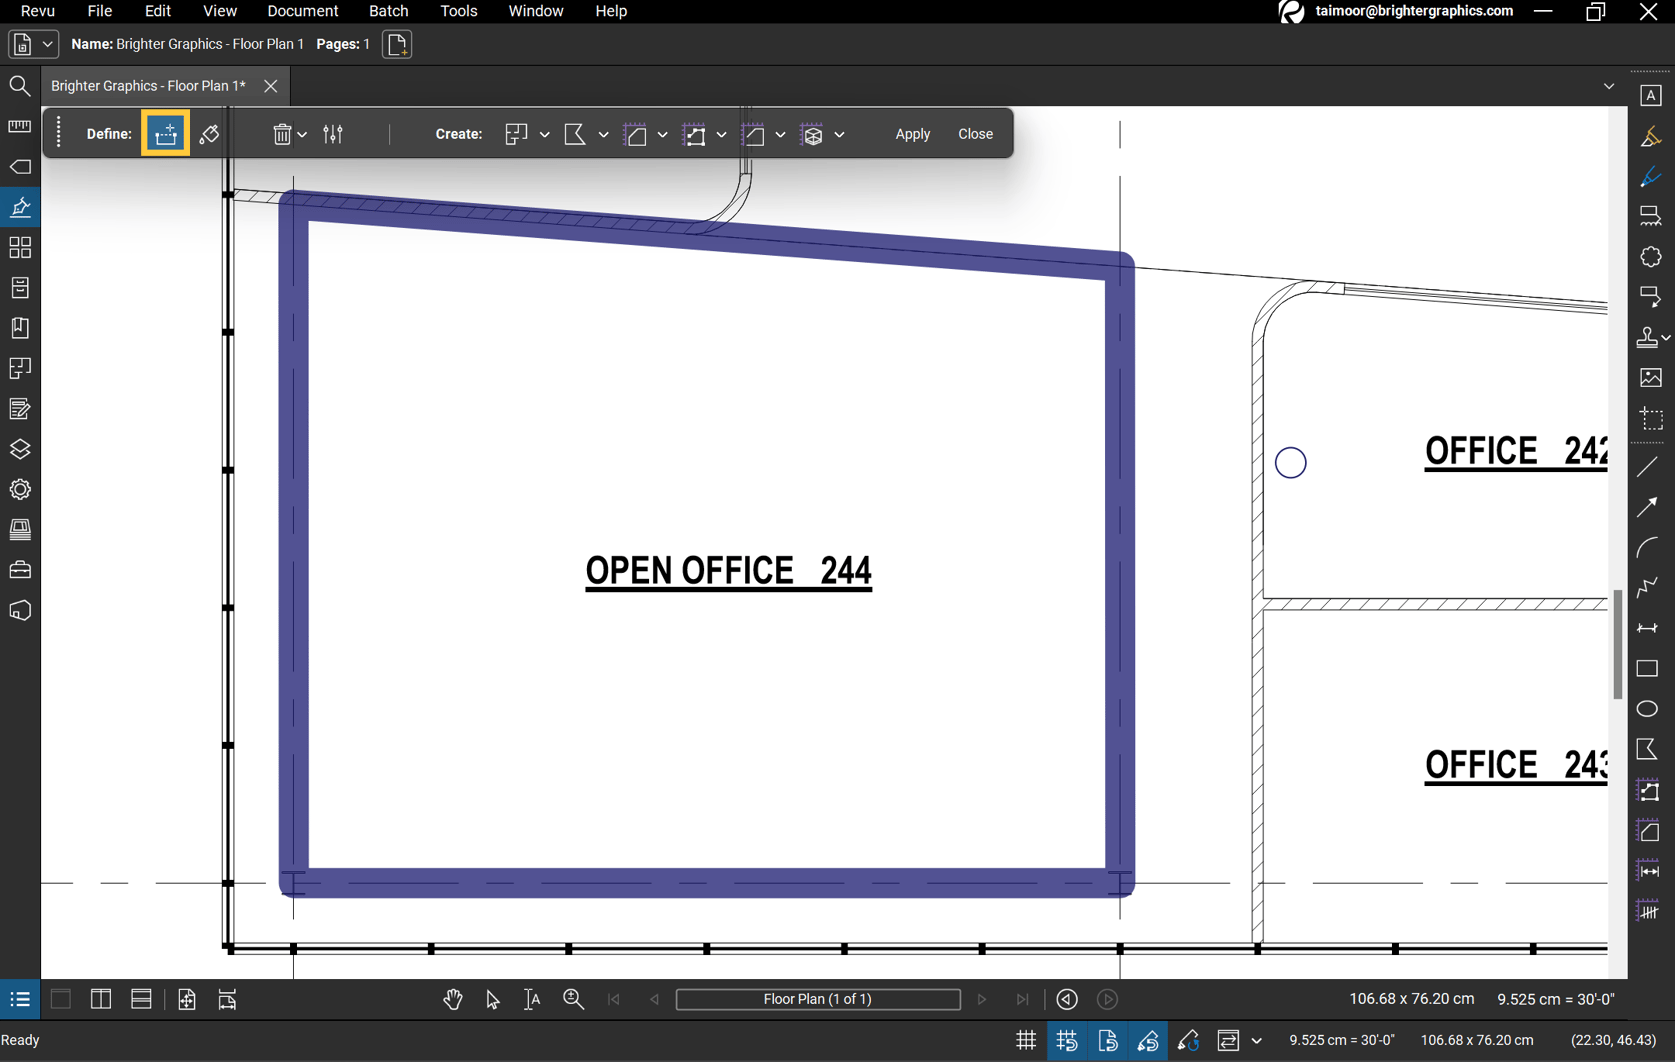Viewport: 1675px width, 1062px height.
Task: Close the Spaces editing toolbar
Action: [975, 133]
